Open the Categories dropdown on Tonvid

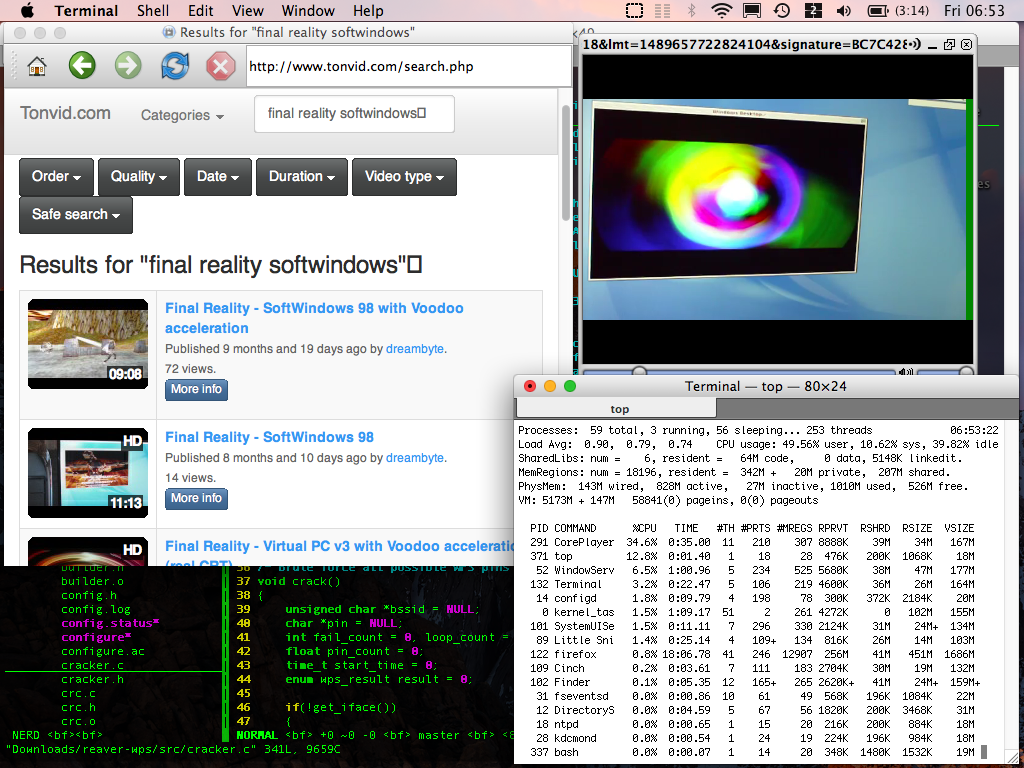coord(182,115)
